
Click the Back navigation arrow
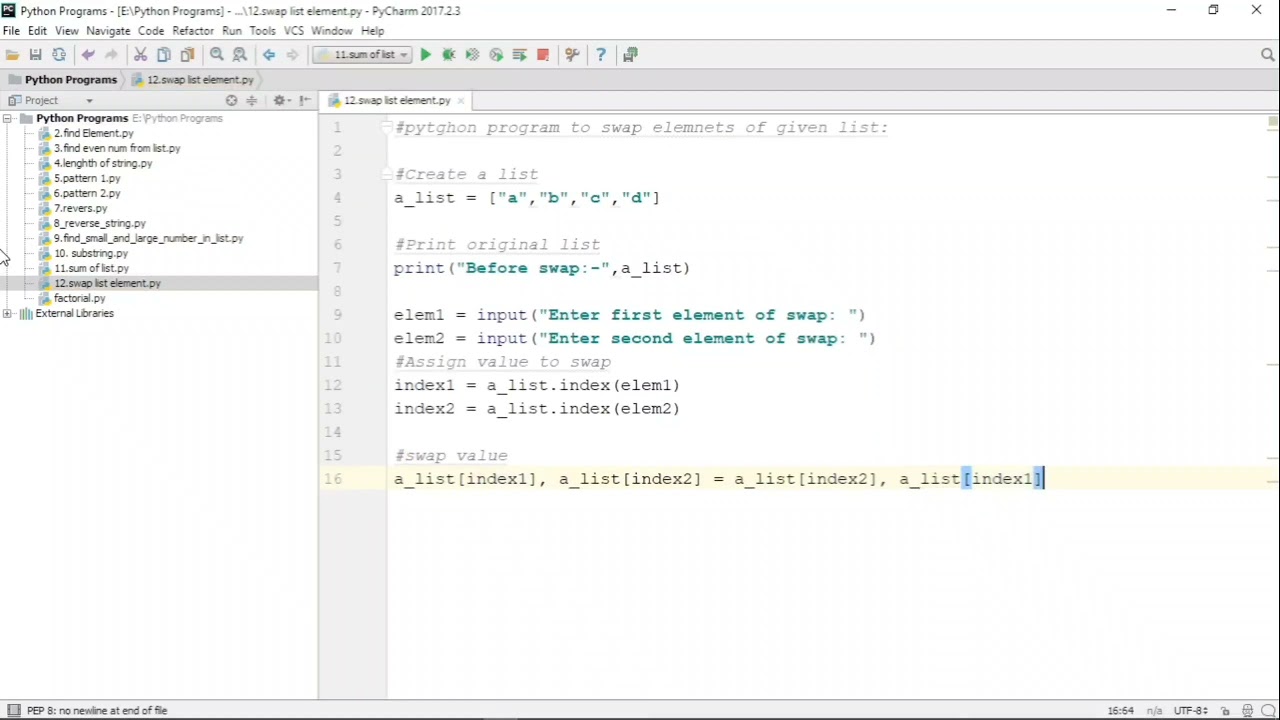click(x=269, y=55)
